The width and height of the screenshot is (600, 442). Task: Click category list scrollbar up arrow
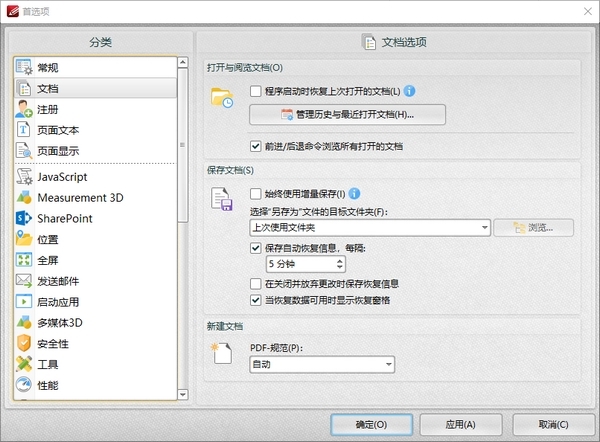(x=183, y=62)
